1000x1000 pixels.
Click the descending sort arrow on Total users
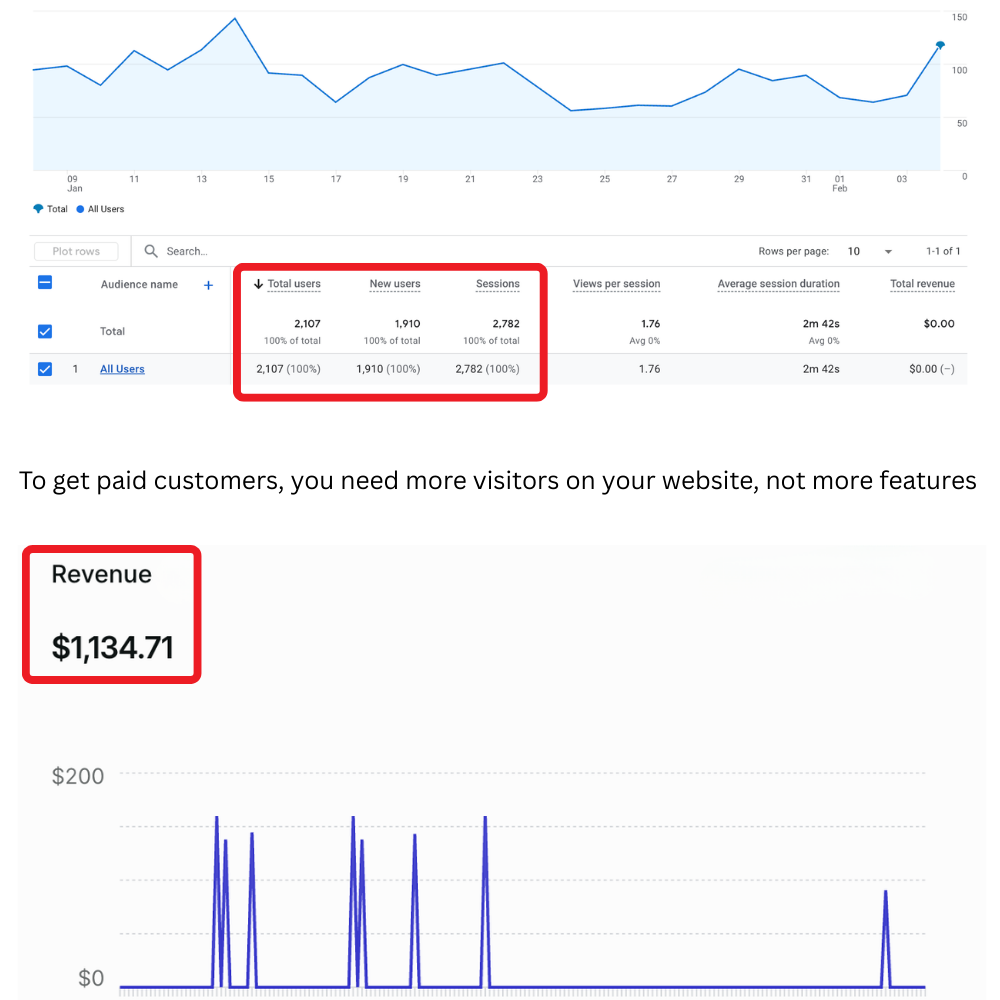click(x=258, y=283)
